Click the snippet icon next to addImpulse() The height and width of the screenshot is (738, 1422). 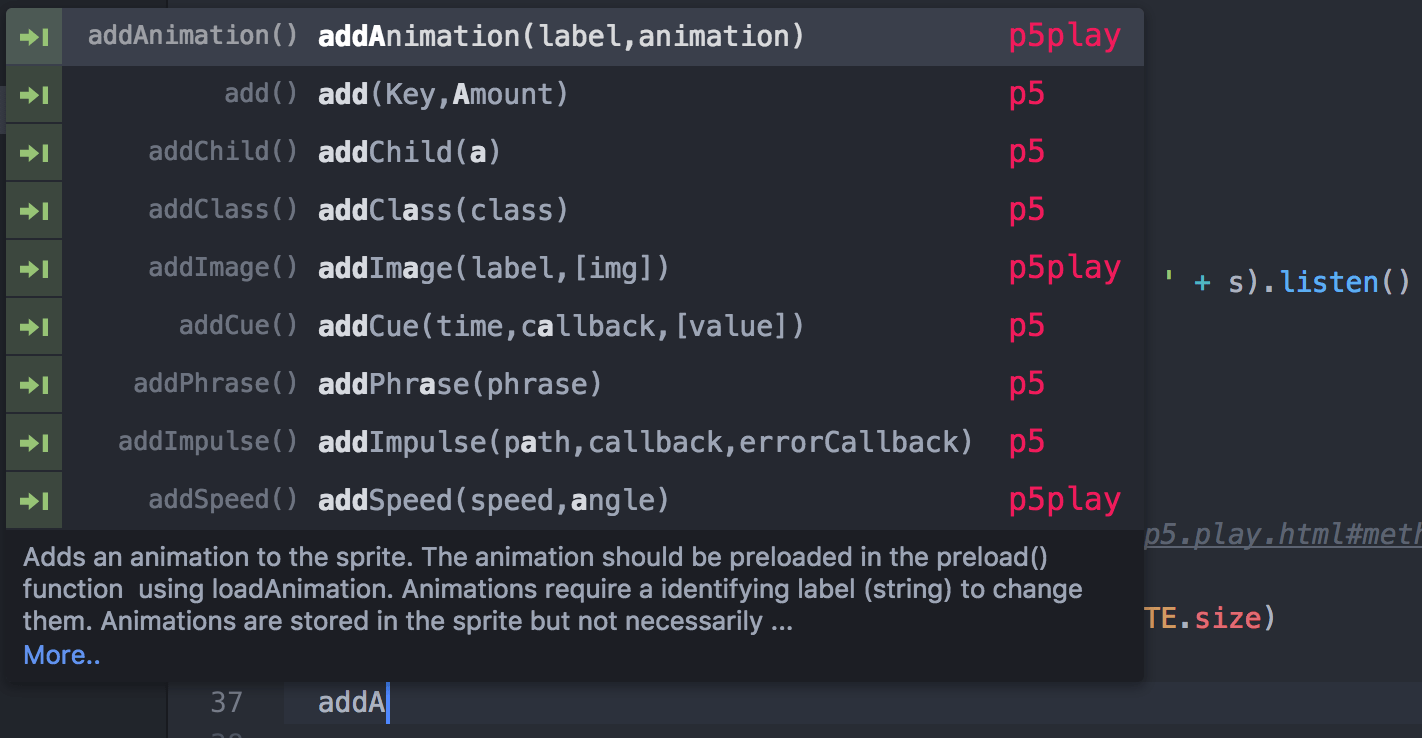[x=34, y=443]
